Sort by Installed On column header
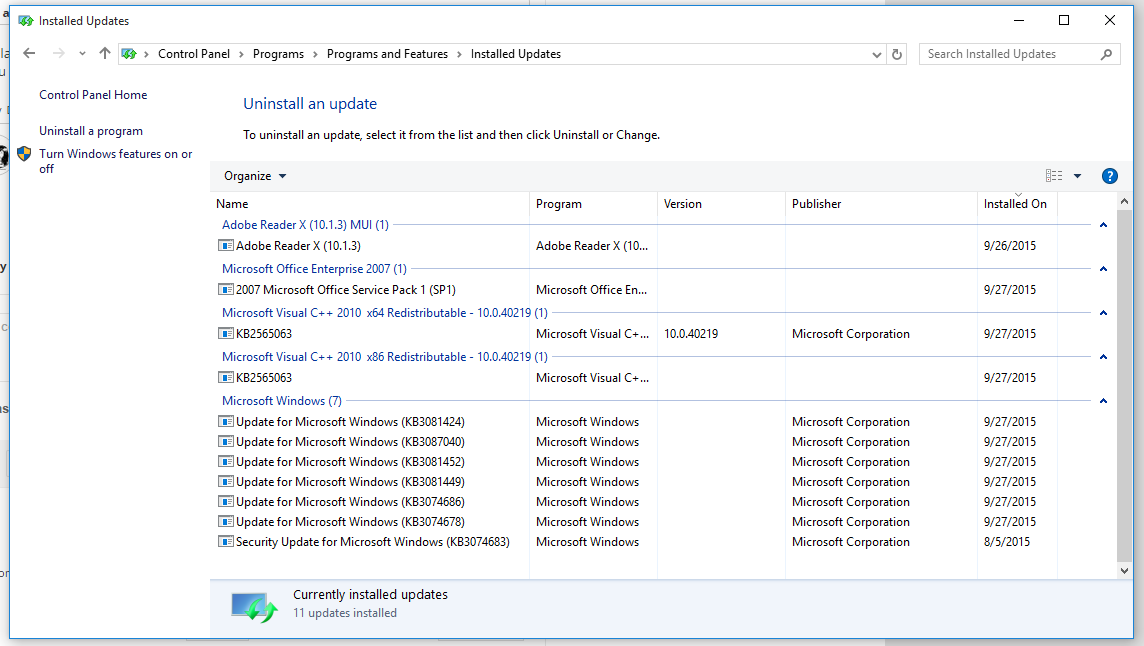The height and width of the screenshot is (646, 1144). click(x=1015, y=204)
